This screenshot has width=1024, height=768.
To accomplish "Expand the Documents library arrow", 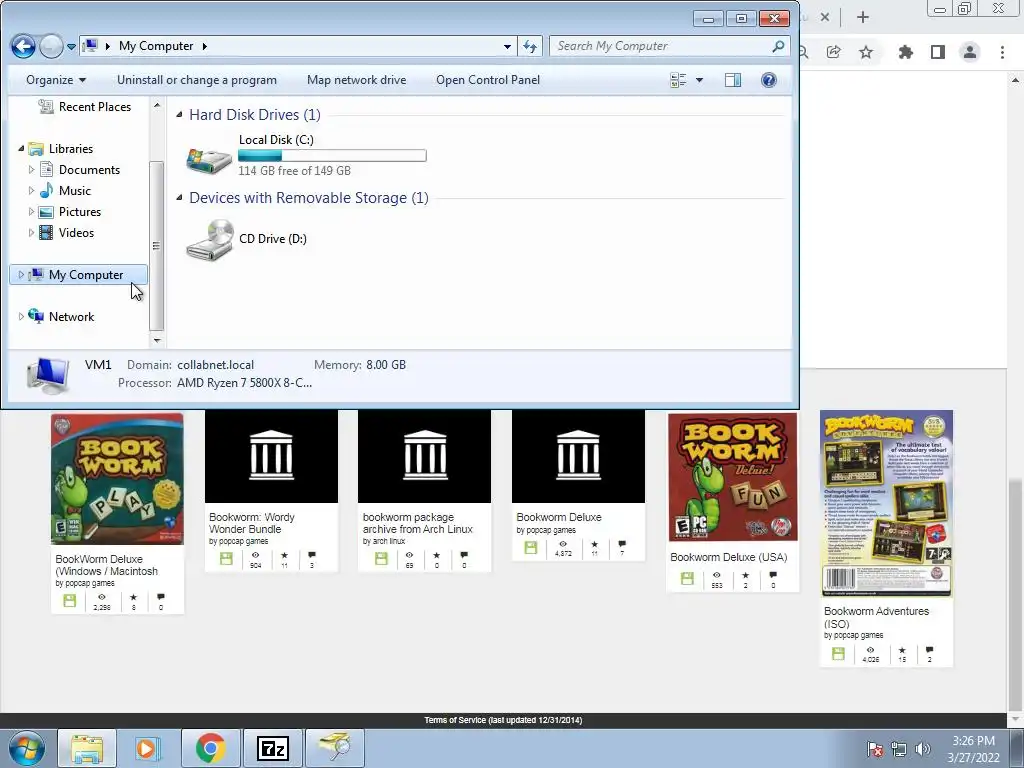I will (31, 170).
